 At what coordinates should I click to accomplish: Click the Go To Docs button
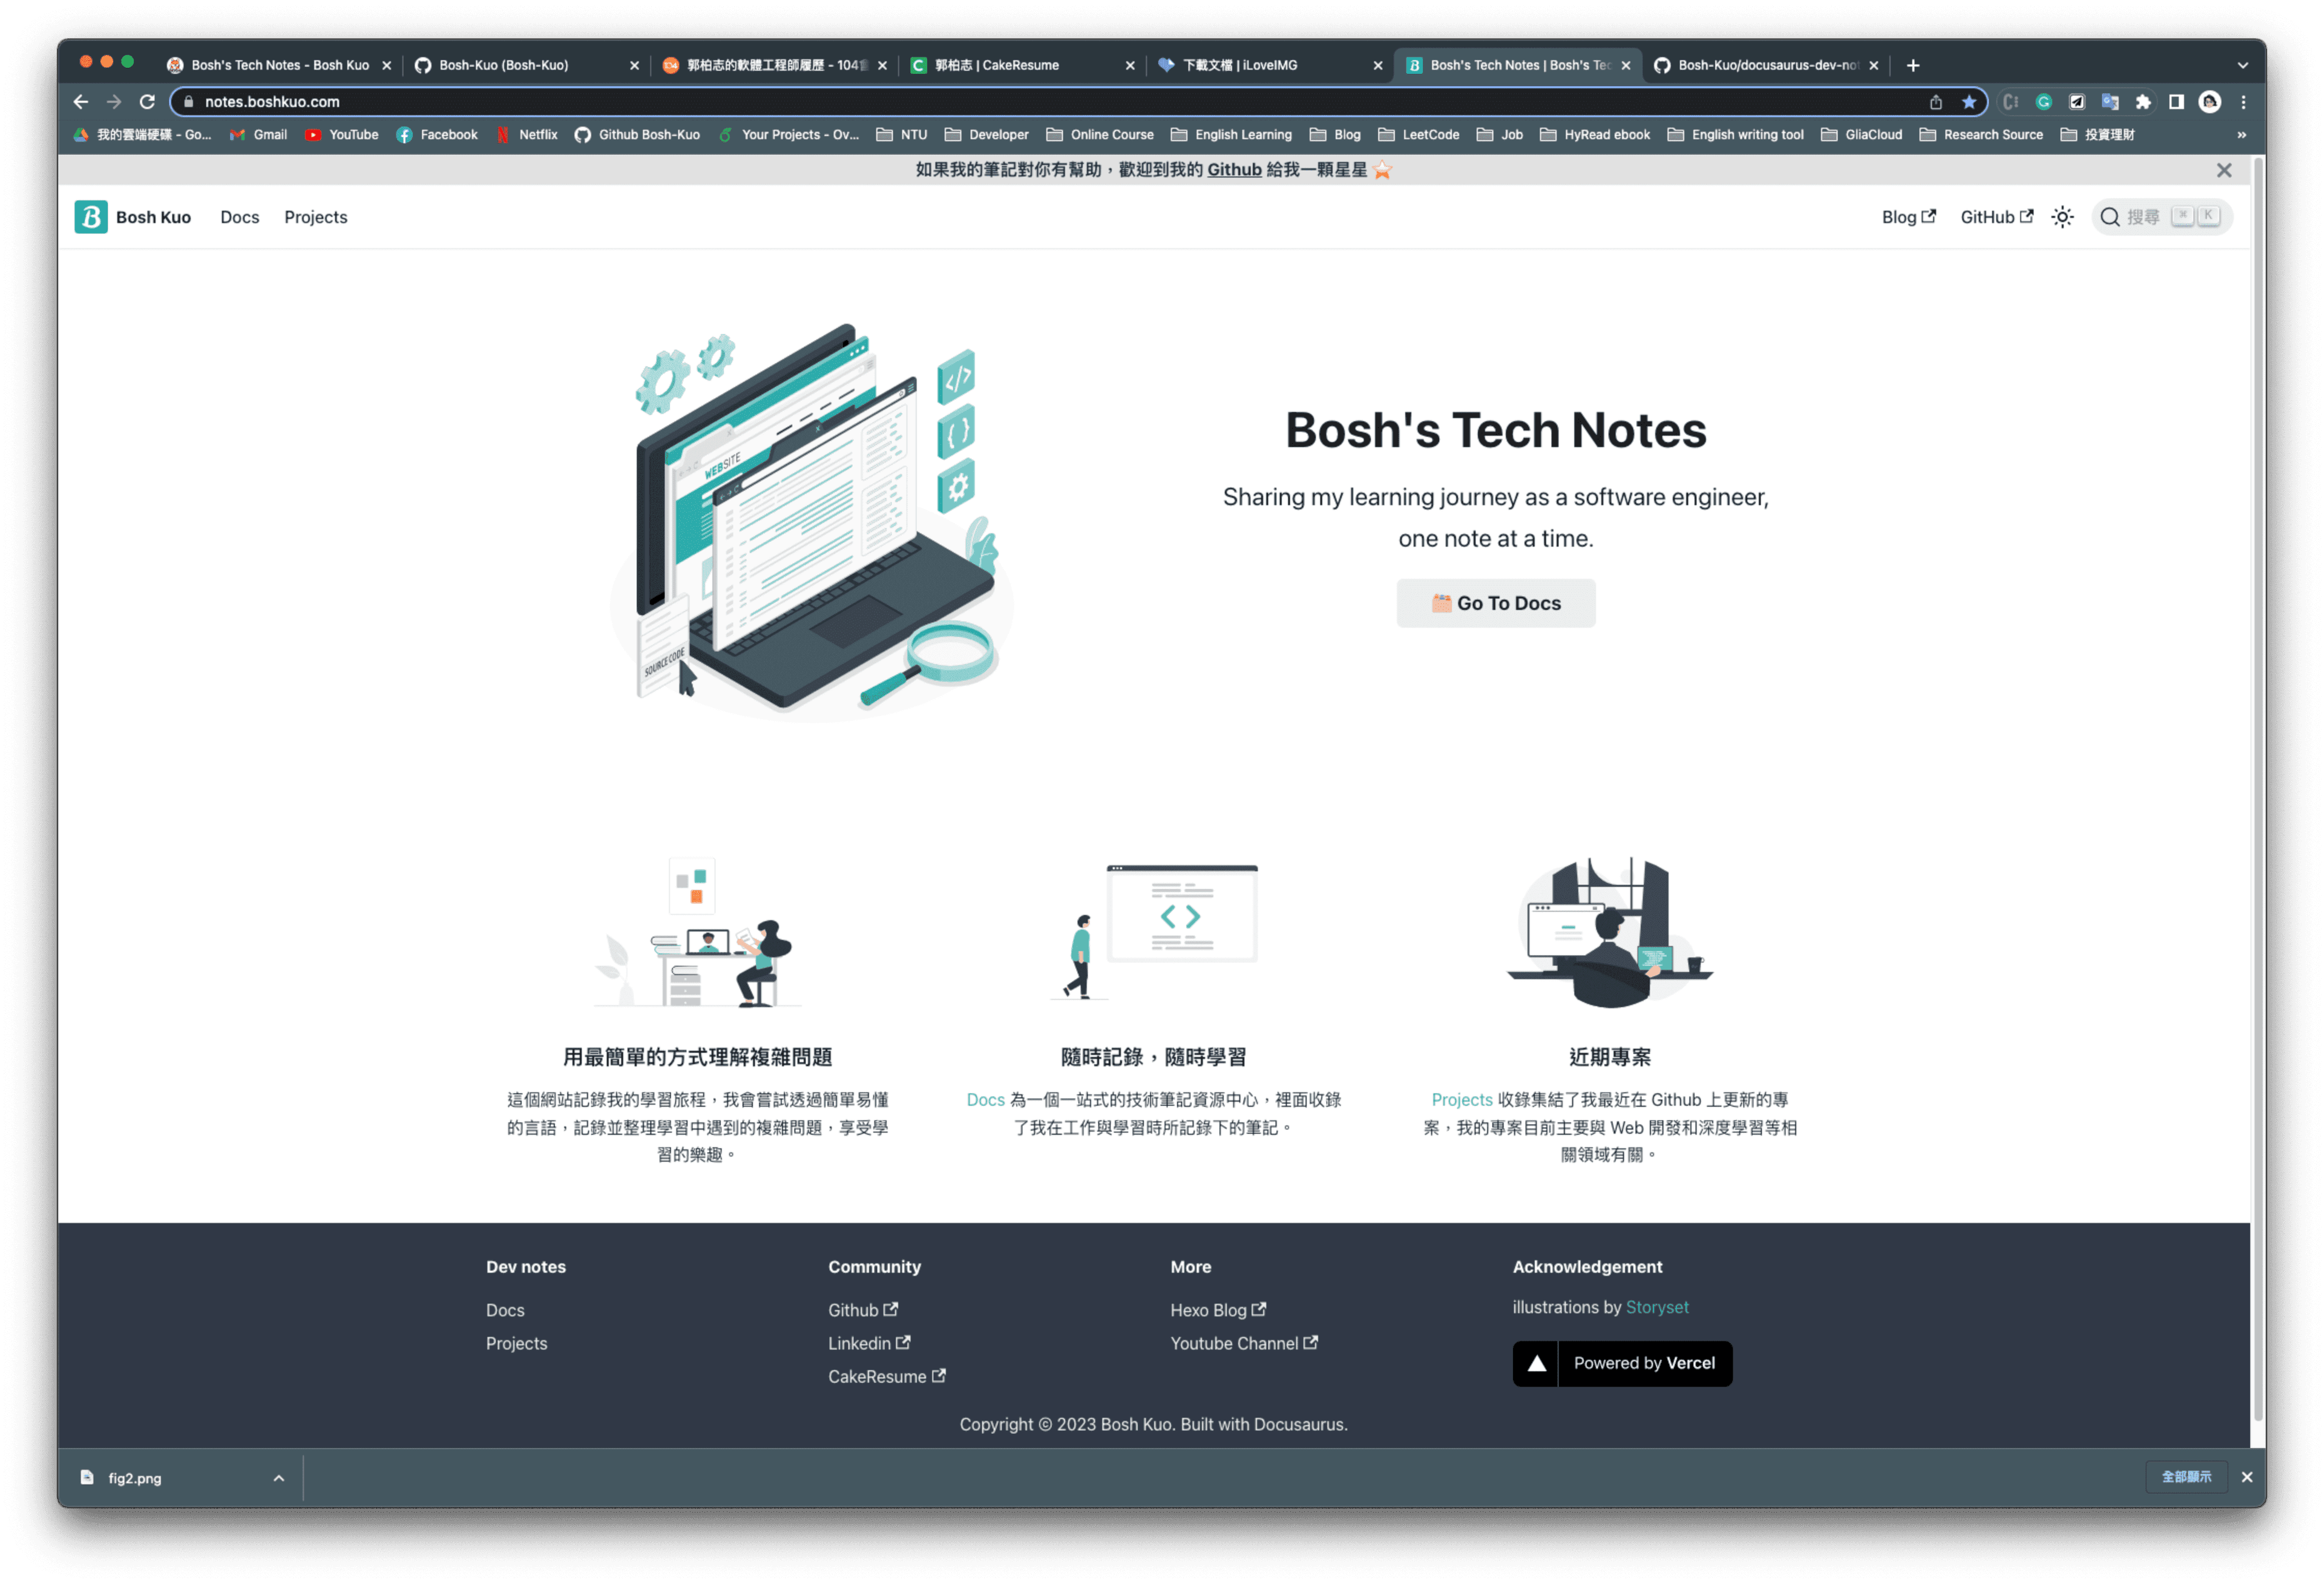pyautogui.click(x=1495, y=603)
